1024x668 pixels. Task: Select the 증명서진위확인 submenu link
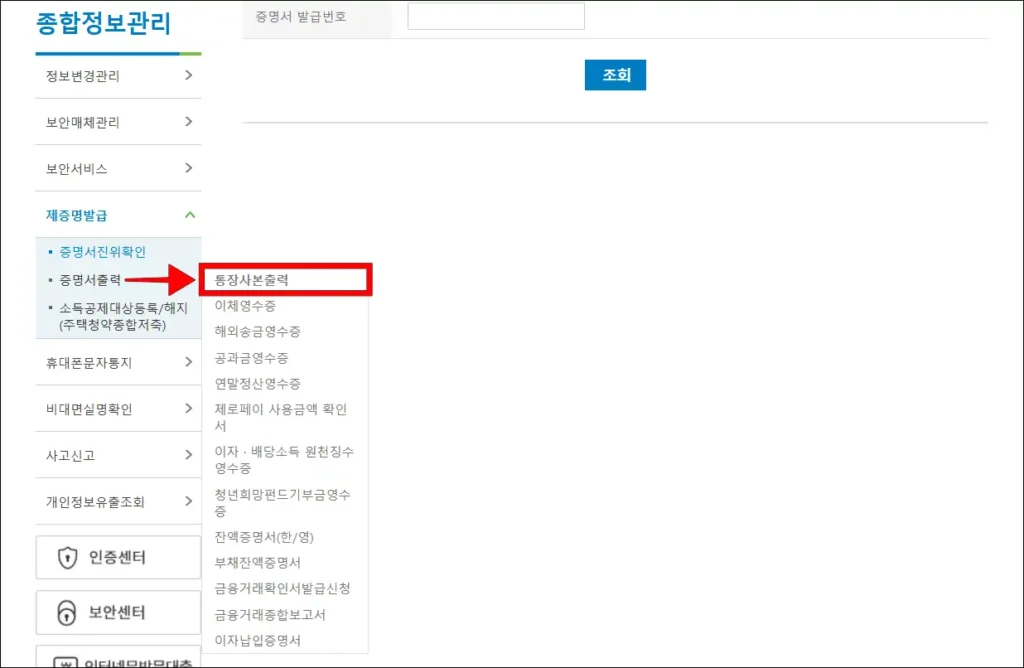[x=103, y=251]
